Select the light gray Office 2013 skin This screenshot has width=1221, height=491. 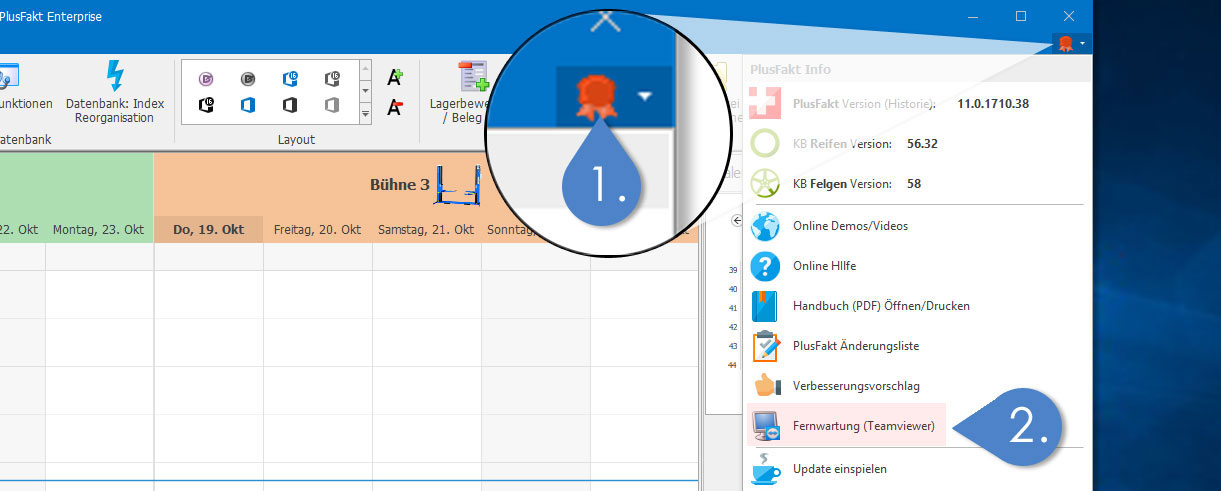(333, 104)
